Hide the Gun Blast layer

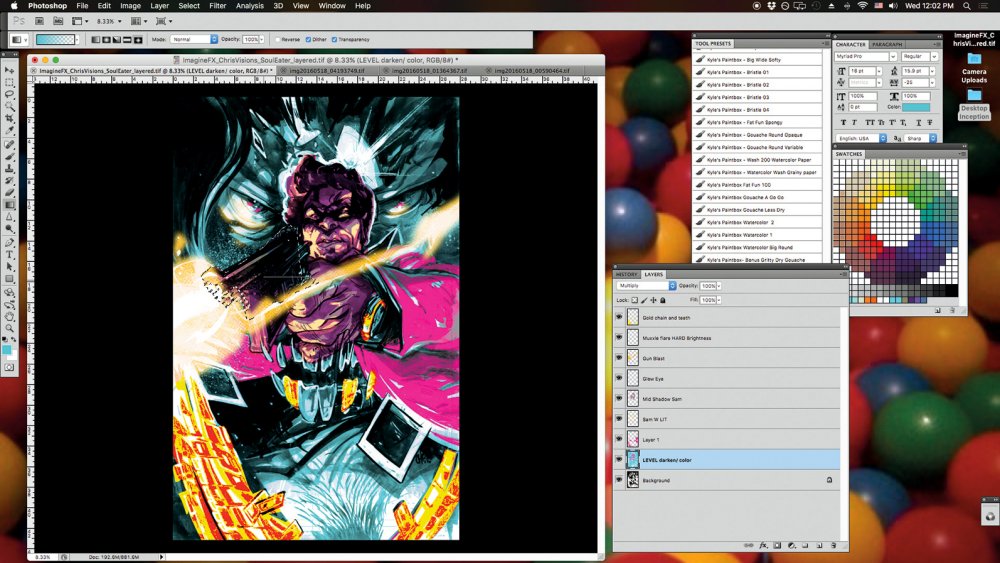619,358
